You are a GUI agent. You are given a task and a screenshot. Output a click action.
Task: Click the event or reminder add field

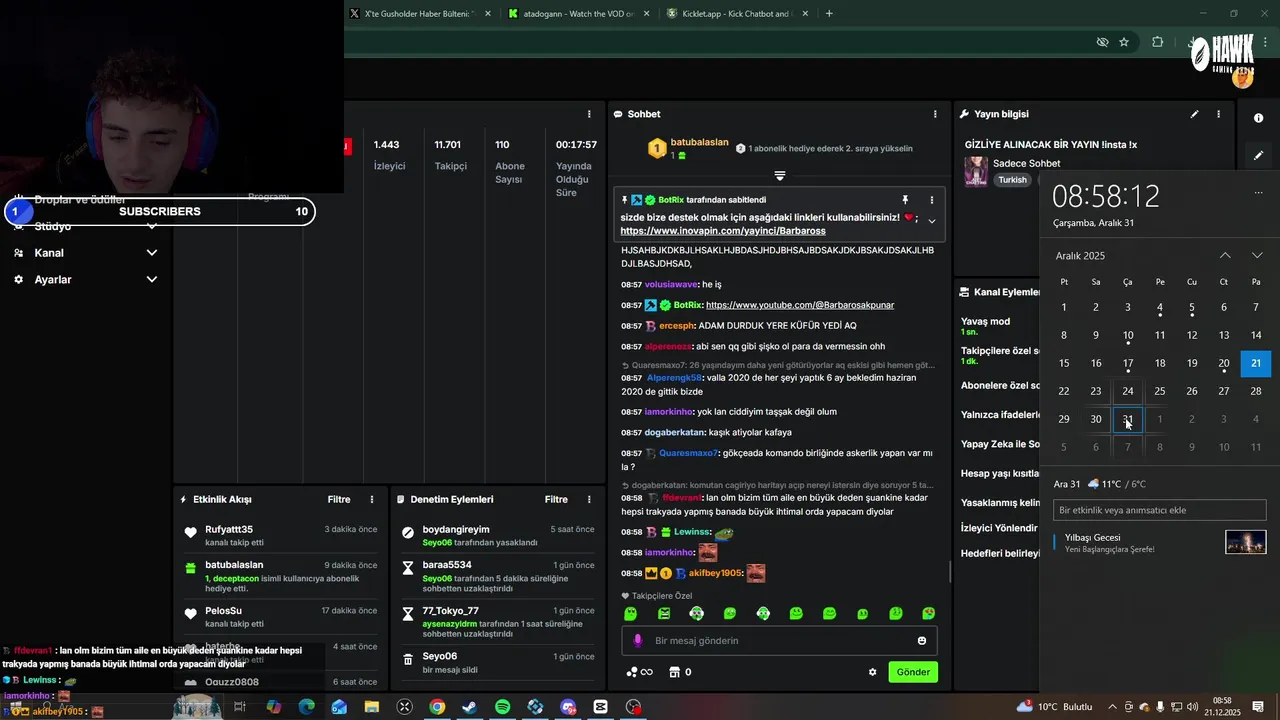point(1160,510)
